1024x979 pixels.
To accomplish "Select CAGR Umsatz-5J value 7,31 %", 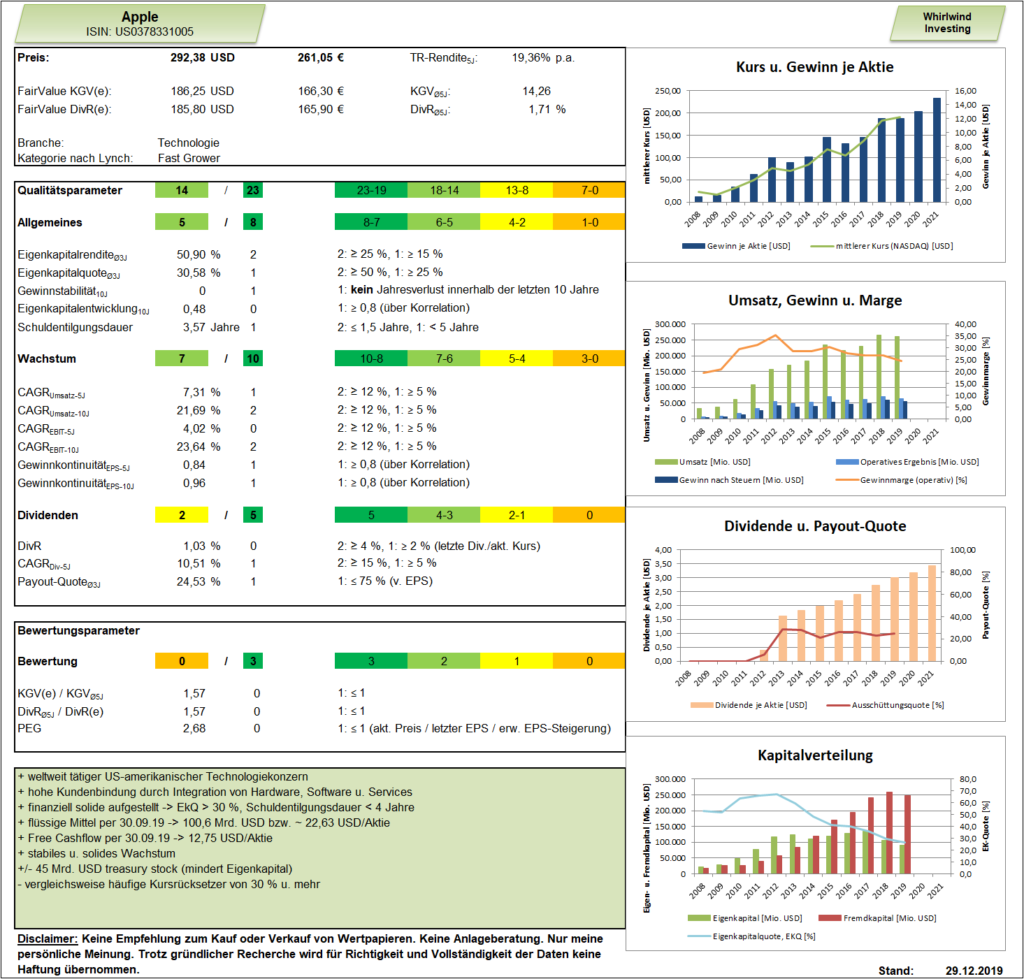I will [201, 393].
